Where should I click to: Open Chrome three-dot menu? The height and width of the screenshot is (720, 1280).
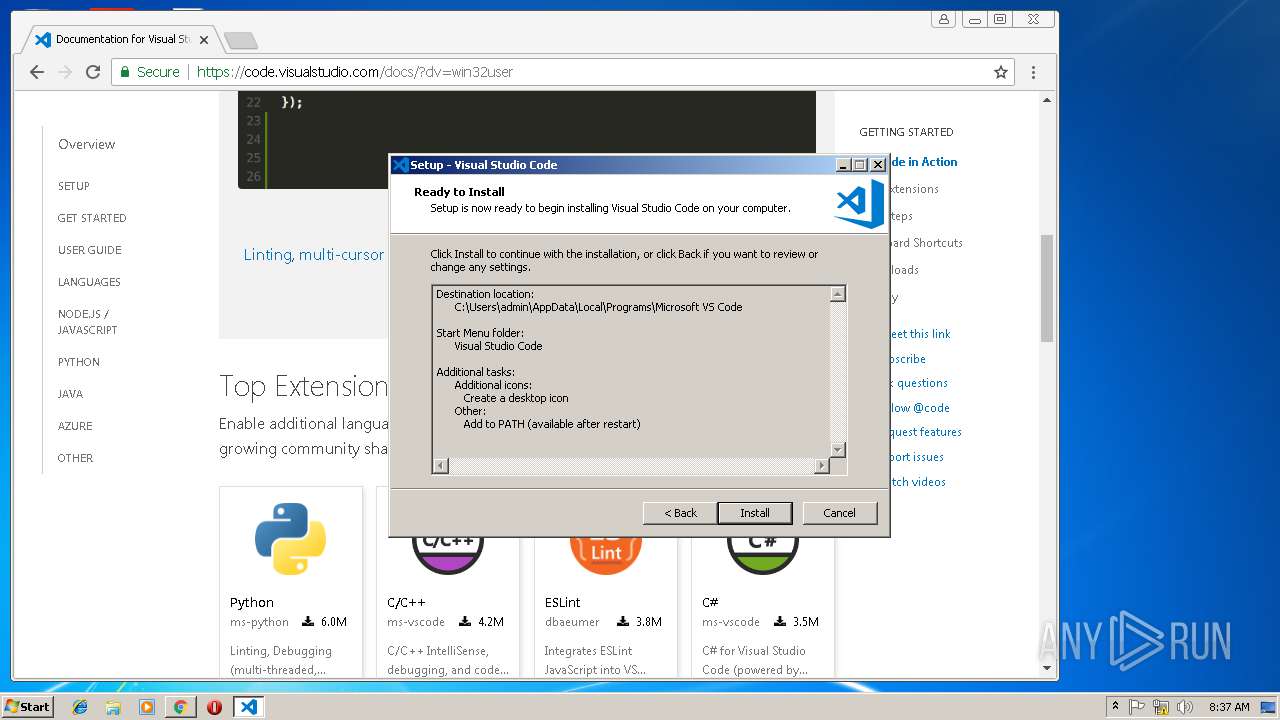pyautogui.click(x=1033, y=72)
